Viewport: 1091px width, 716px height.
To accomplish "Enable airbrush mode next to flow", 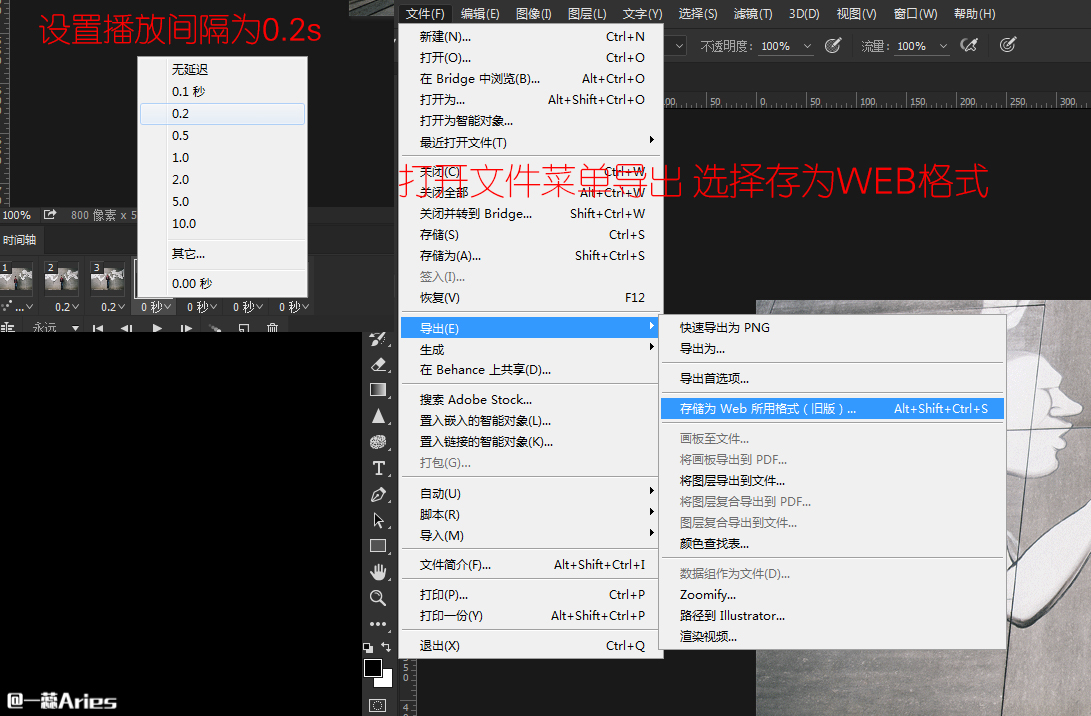I will [x=968, y=45].
